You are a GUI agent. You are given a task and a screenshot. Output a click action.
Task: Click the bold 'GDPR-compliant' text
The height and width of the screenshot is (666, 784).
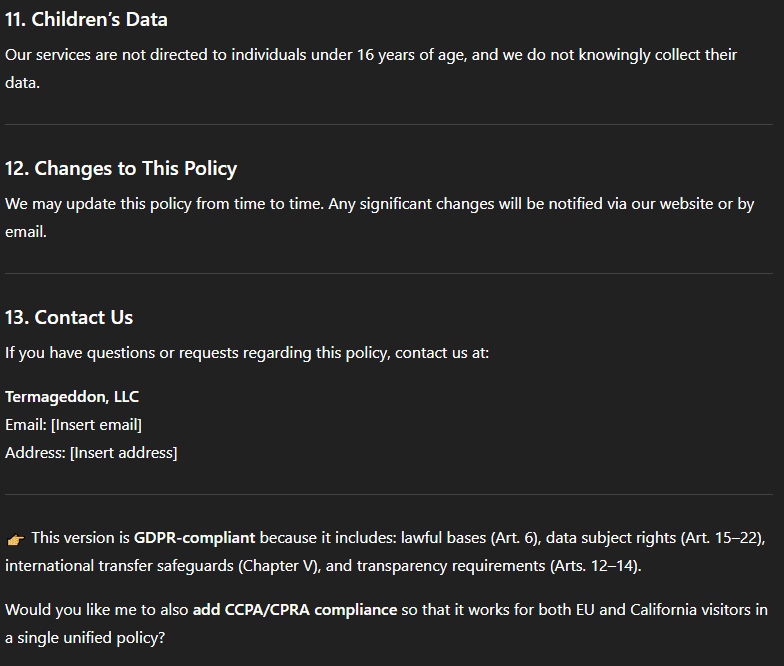[x=194, y=538]
